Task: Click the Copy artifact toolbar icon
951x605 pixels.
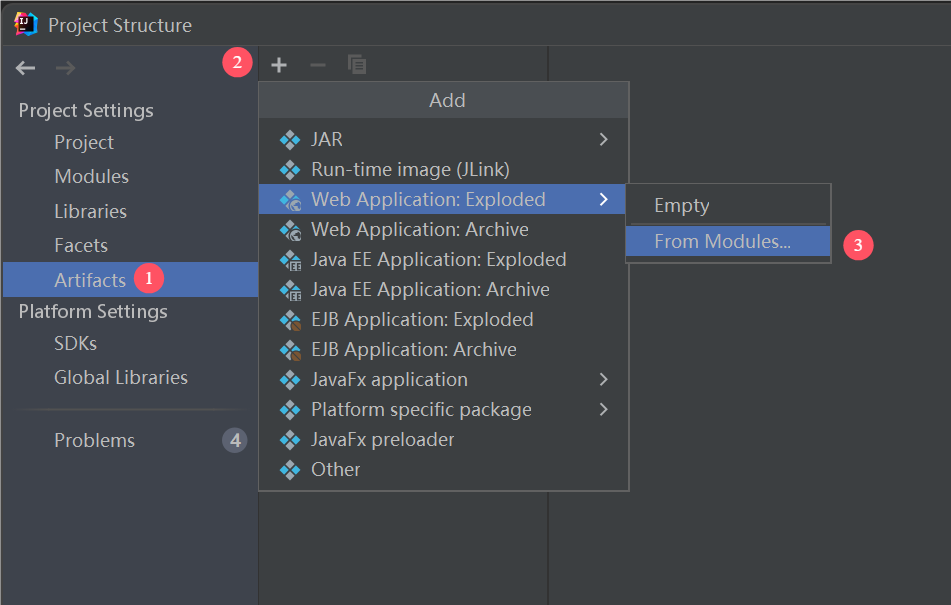Action: coord(356,65)
